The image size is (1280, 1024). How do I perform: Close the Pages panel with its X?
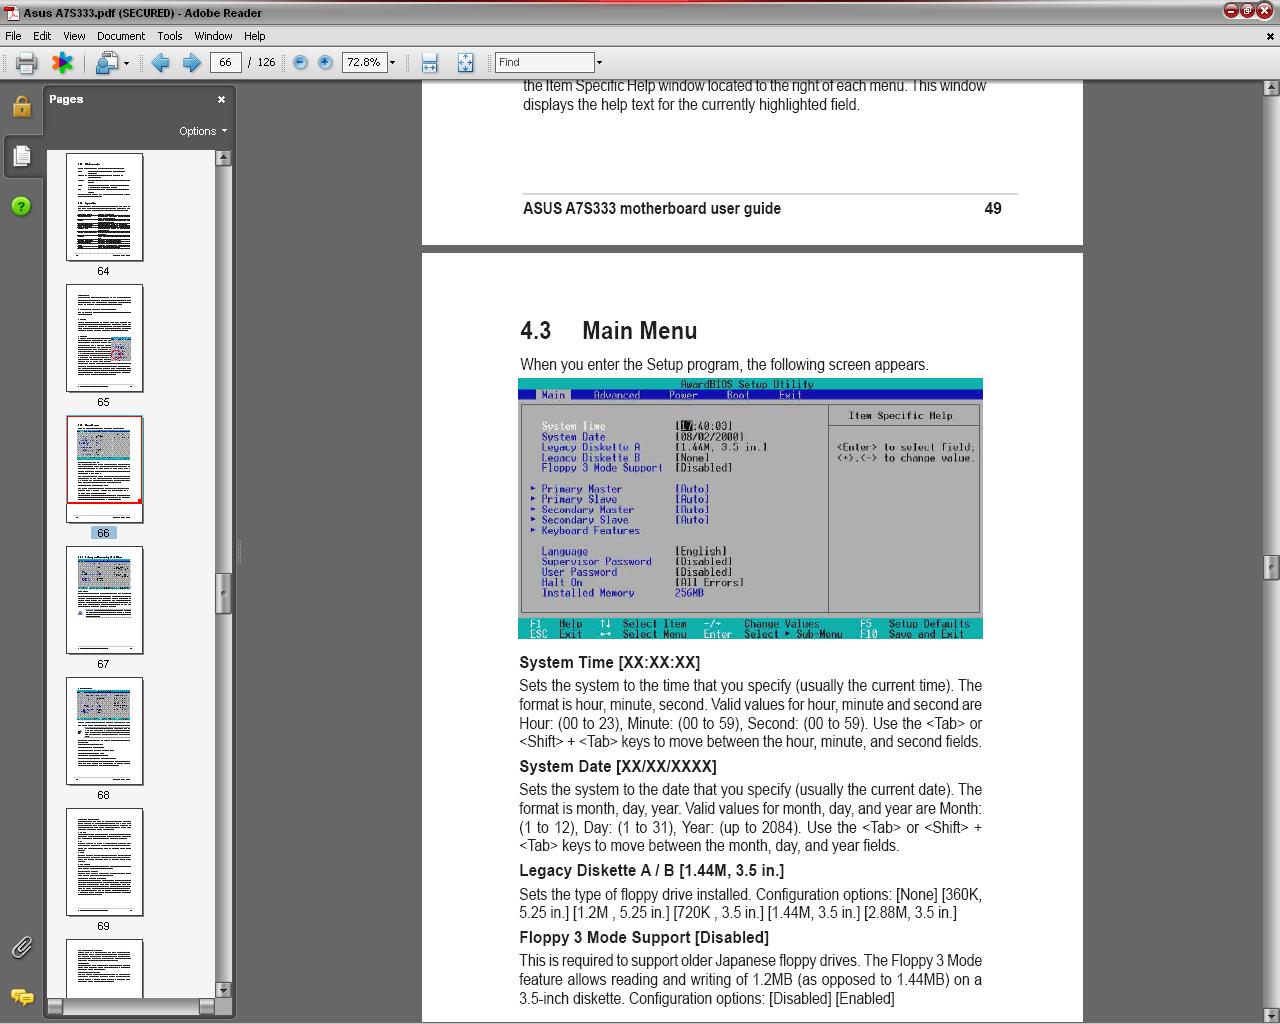[x=221, y=99]
